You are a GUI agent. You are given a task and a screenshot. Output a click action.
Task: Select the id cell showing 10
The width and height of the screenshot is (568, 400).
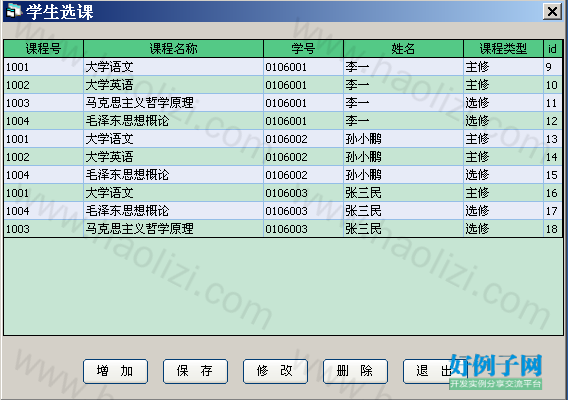coord(553,85)
